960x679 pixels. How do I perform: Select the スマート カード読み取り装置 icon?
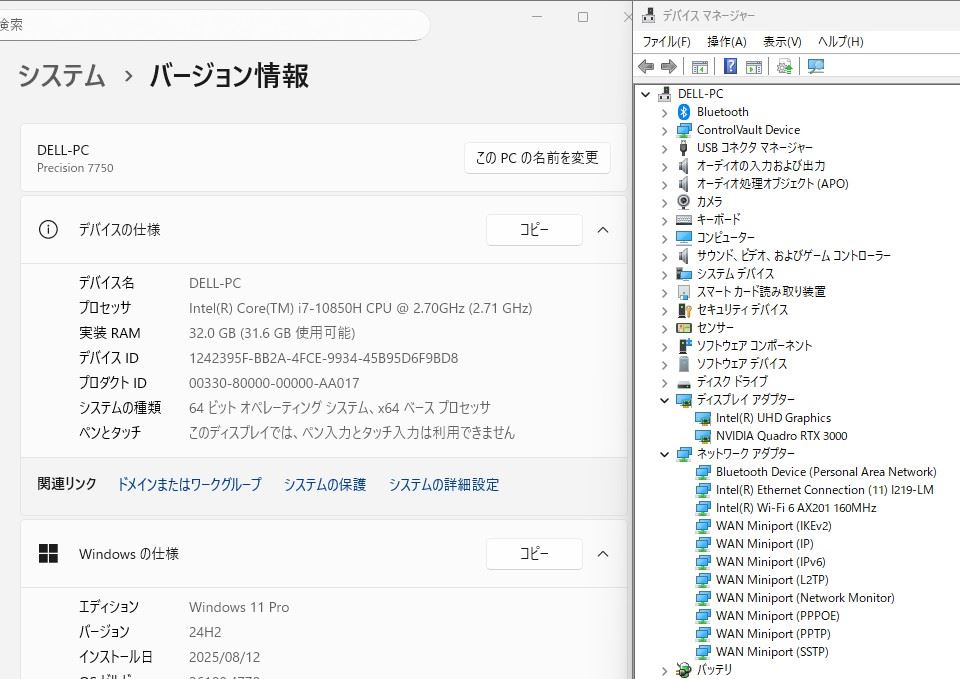684,292
